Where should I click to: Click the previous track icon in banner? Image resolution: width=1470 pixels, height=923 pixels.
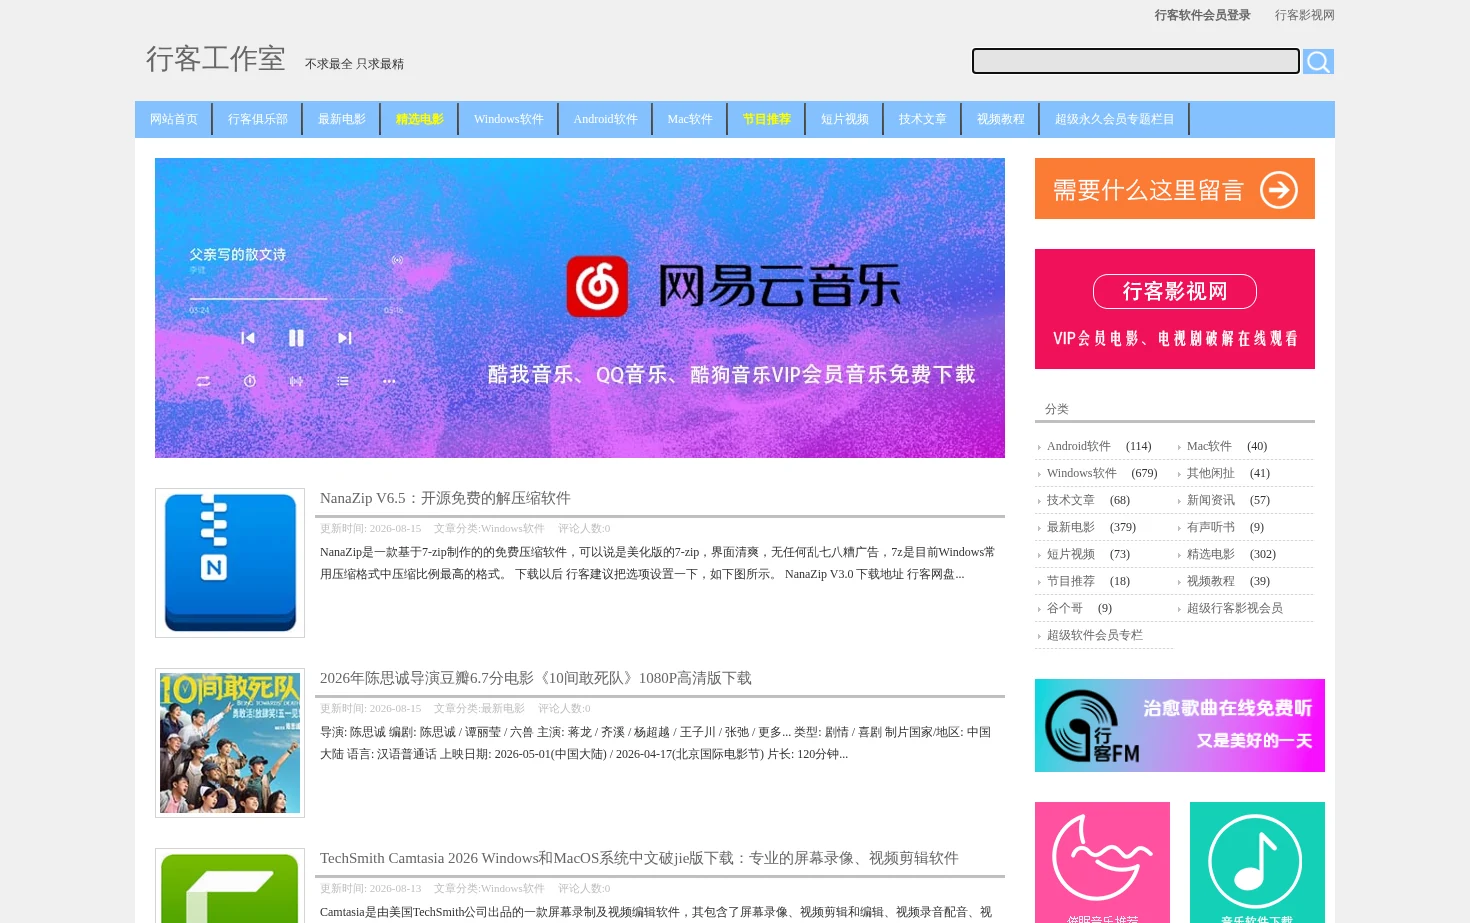click(248, 338)
